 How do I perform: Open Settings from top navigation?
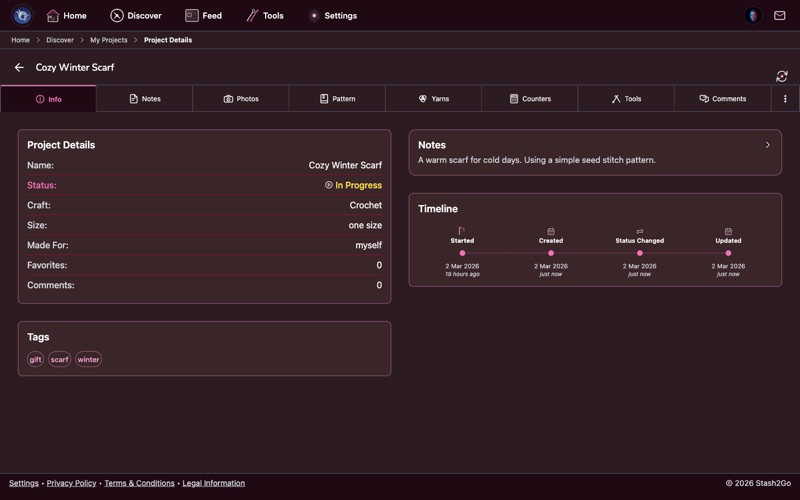[333, 16]
